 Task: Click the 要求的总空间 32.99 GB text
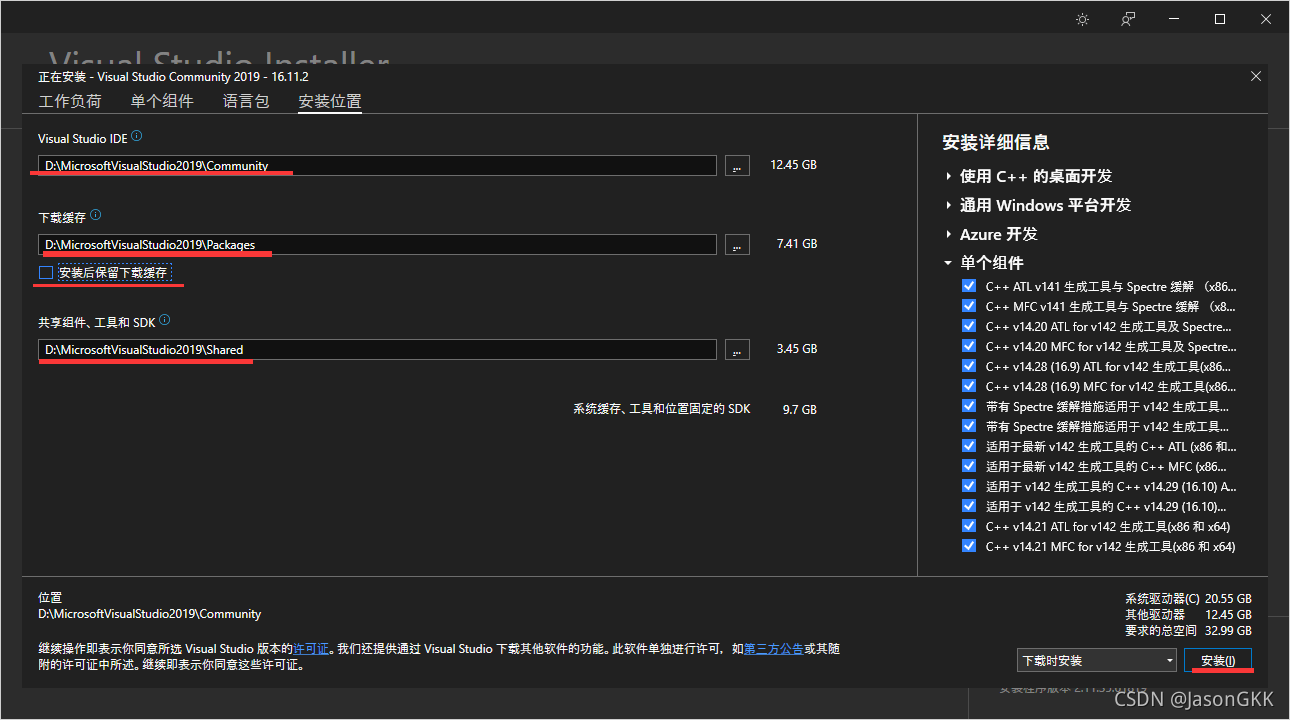coord(1188,630)
